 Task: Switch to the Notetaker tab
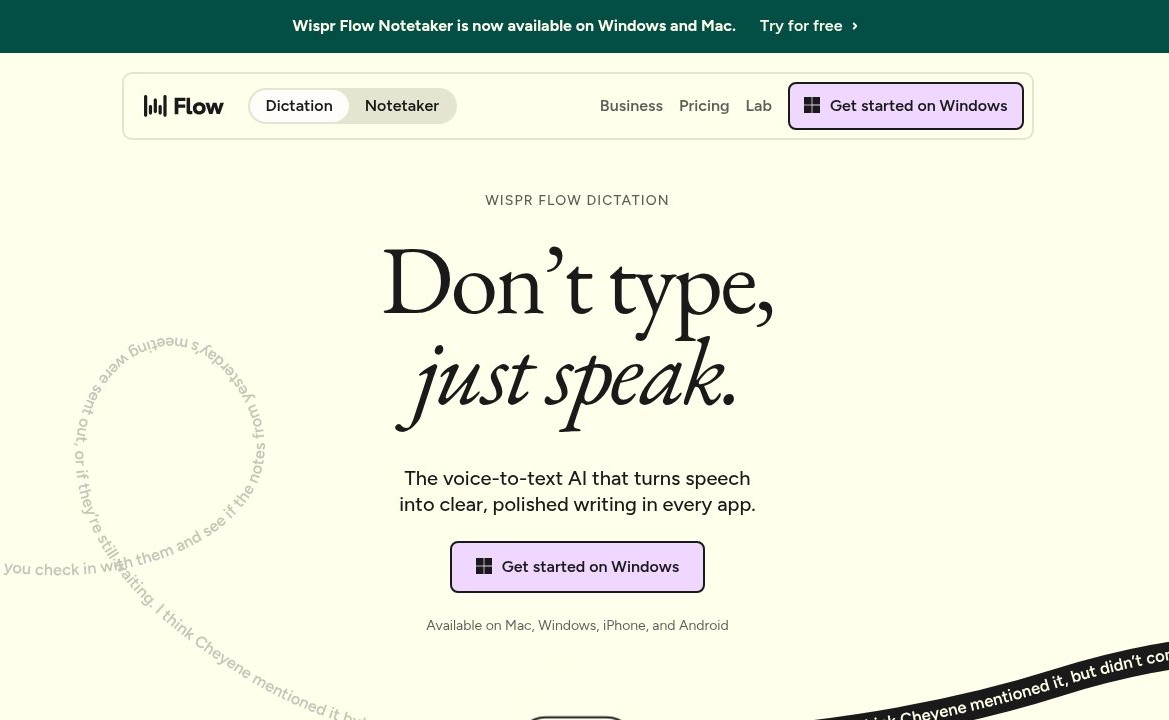click(402, 106)
